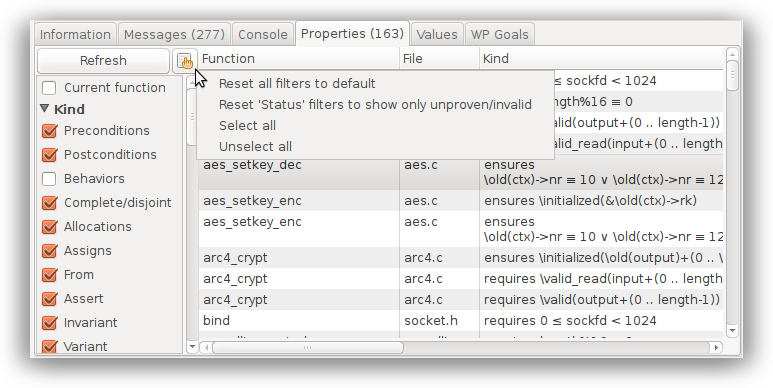This screenshot has width=773, height=388.
Task: Select the Unselect all menu entry
Action: [x=255, y=146]
